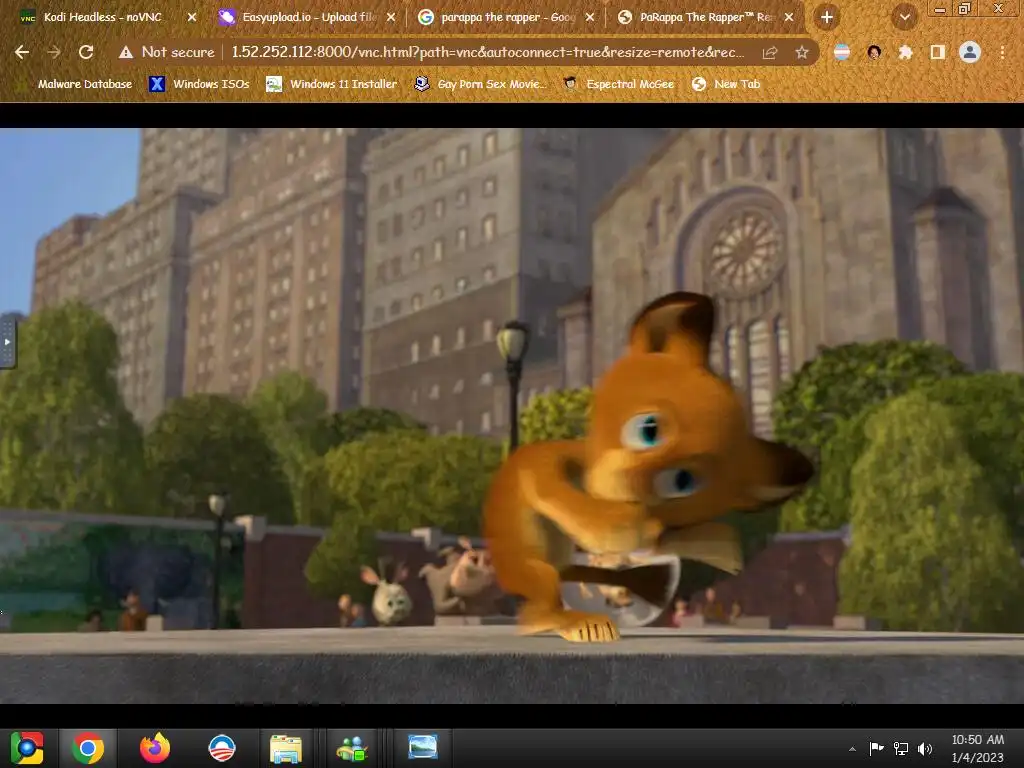The width and height of the screenshot is (1024, 768).
Task: Close the Kodi Headless - noVNC tab
Action: click(x=191, y=17)
